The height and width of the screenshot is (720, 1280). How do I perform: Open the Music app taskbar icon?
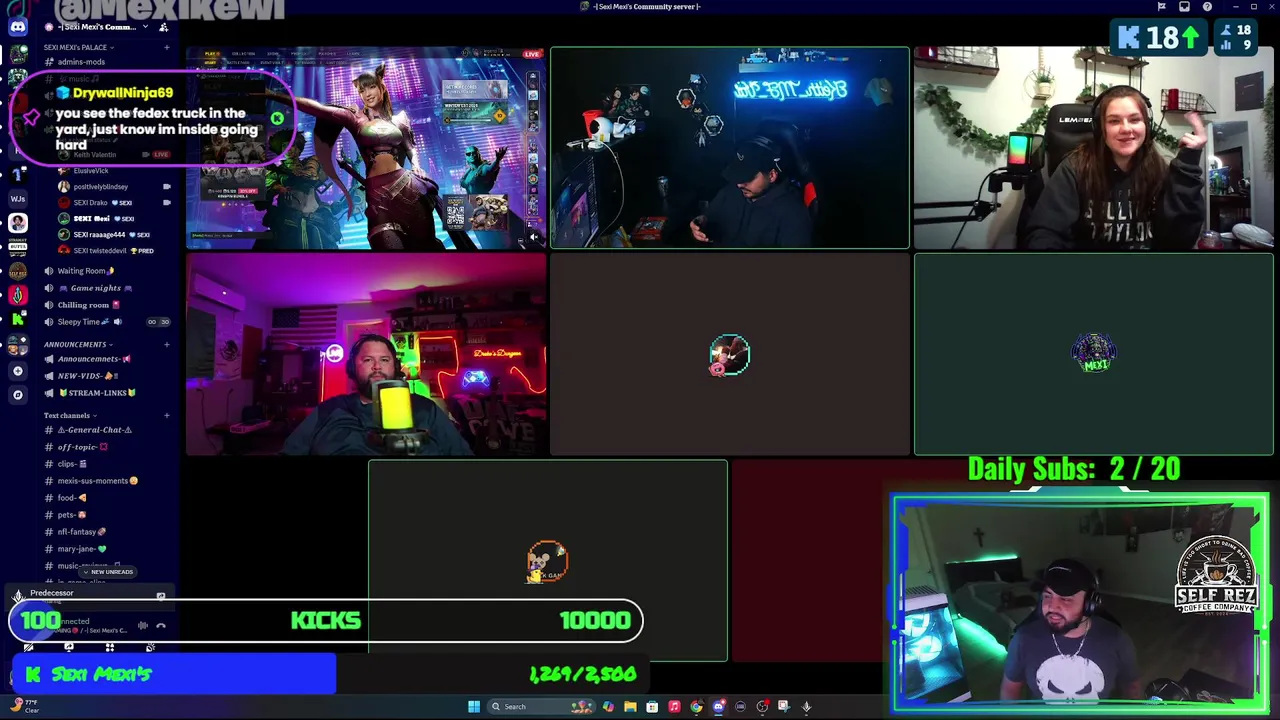[674, 707]
